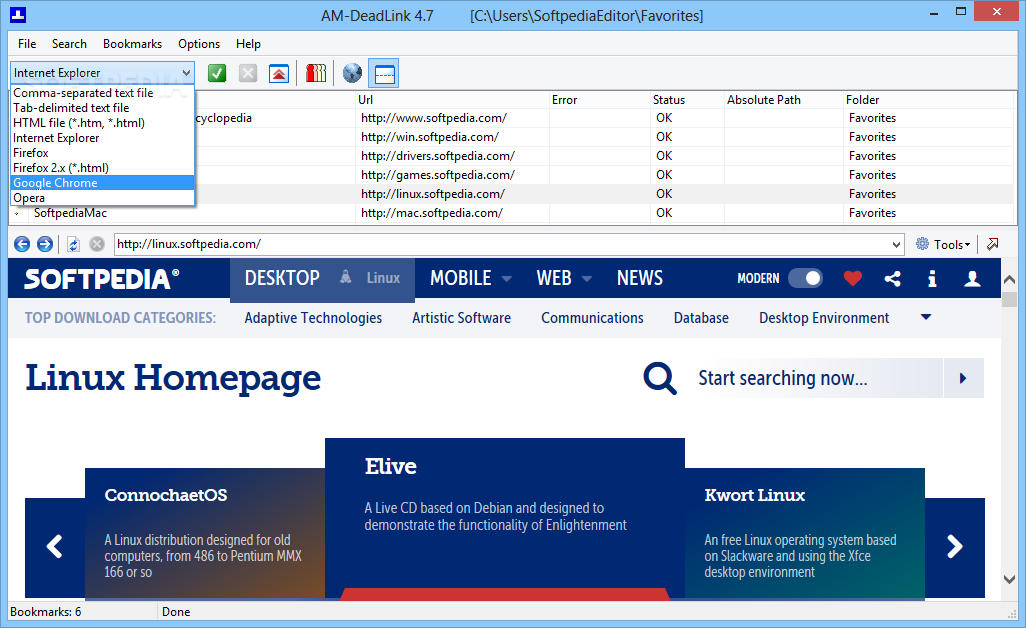
Task: Open Adaptive Technologies category
Action: pos(313,318)
